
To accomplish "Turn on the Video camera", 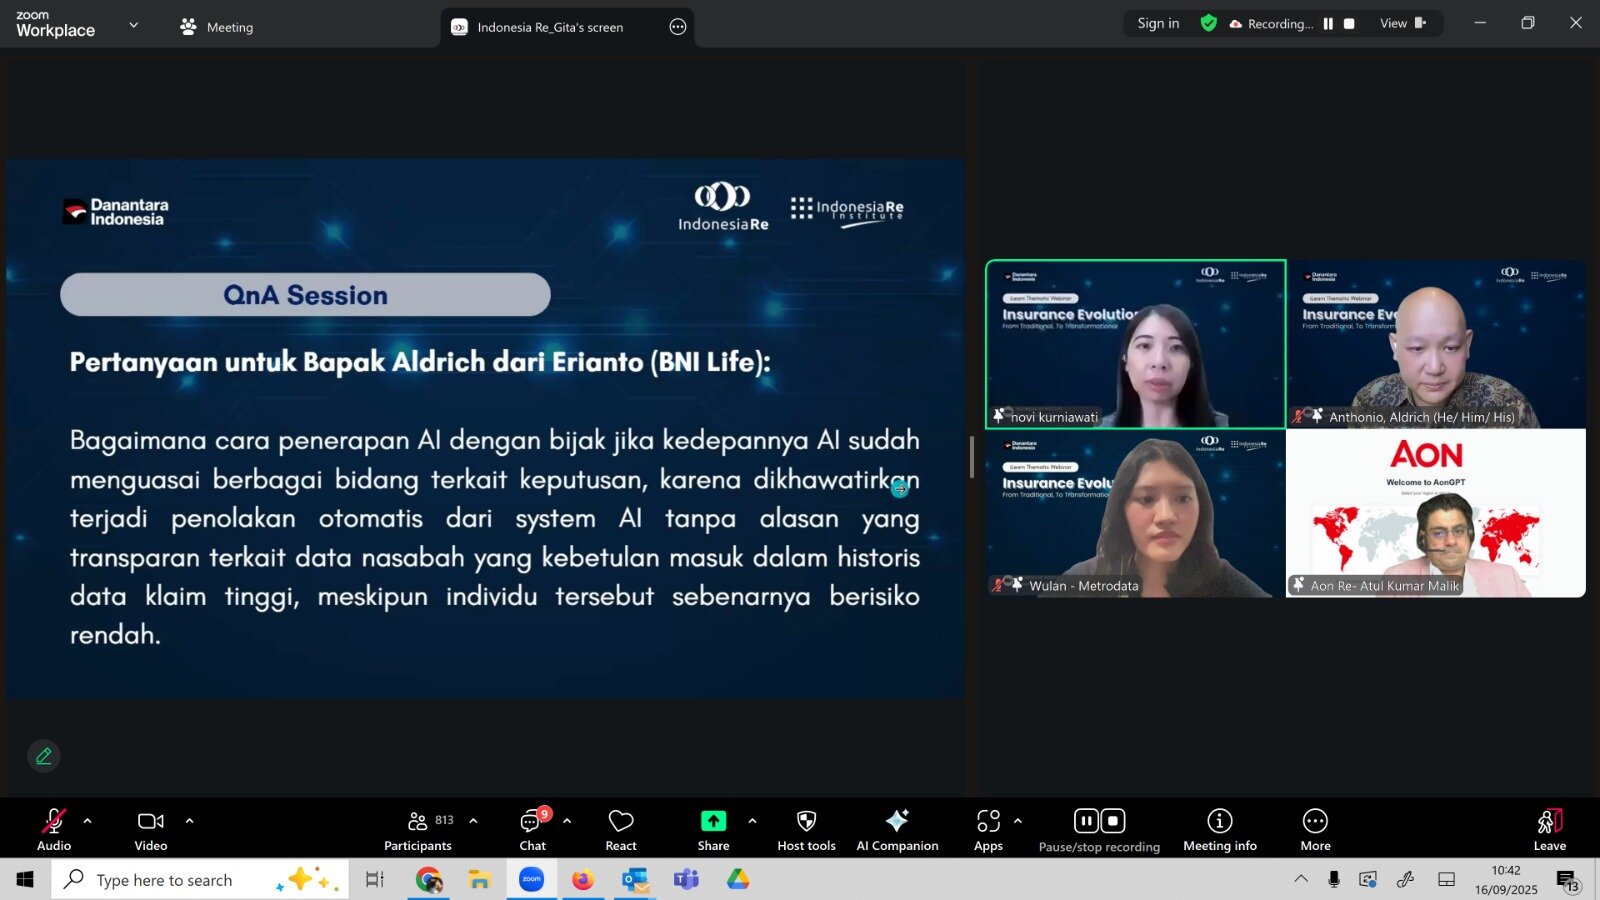I will (x=151, y=830).
